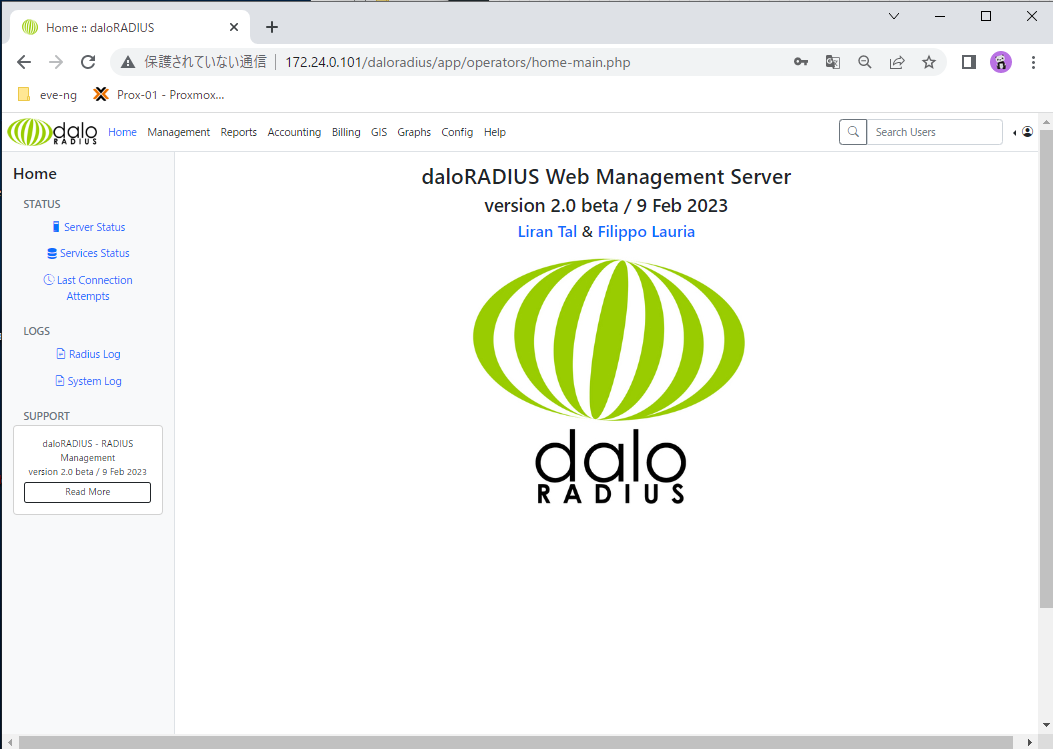Image resolution: width=1053 pixels, height=749 pixels.
Task: Reload the page
Action: (x=88, y=62)
